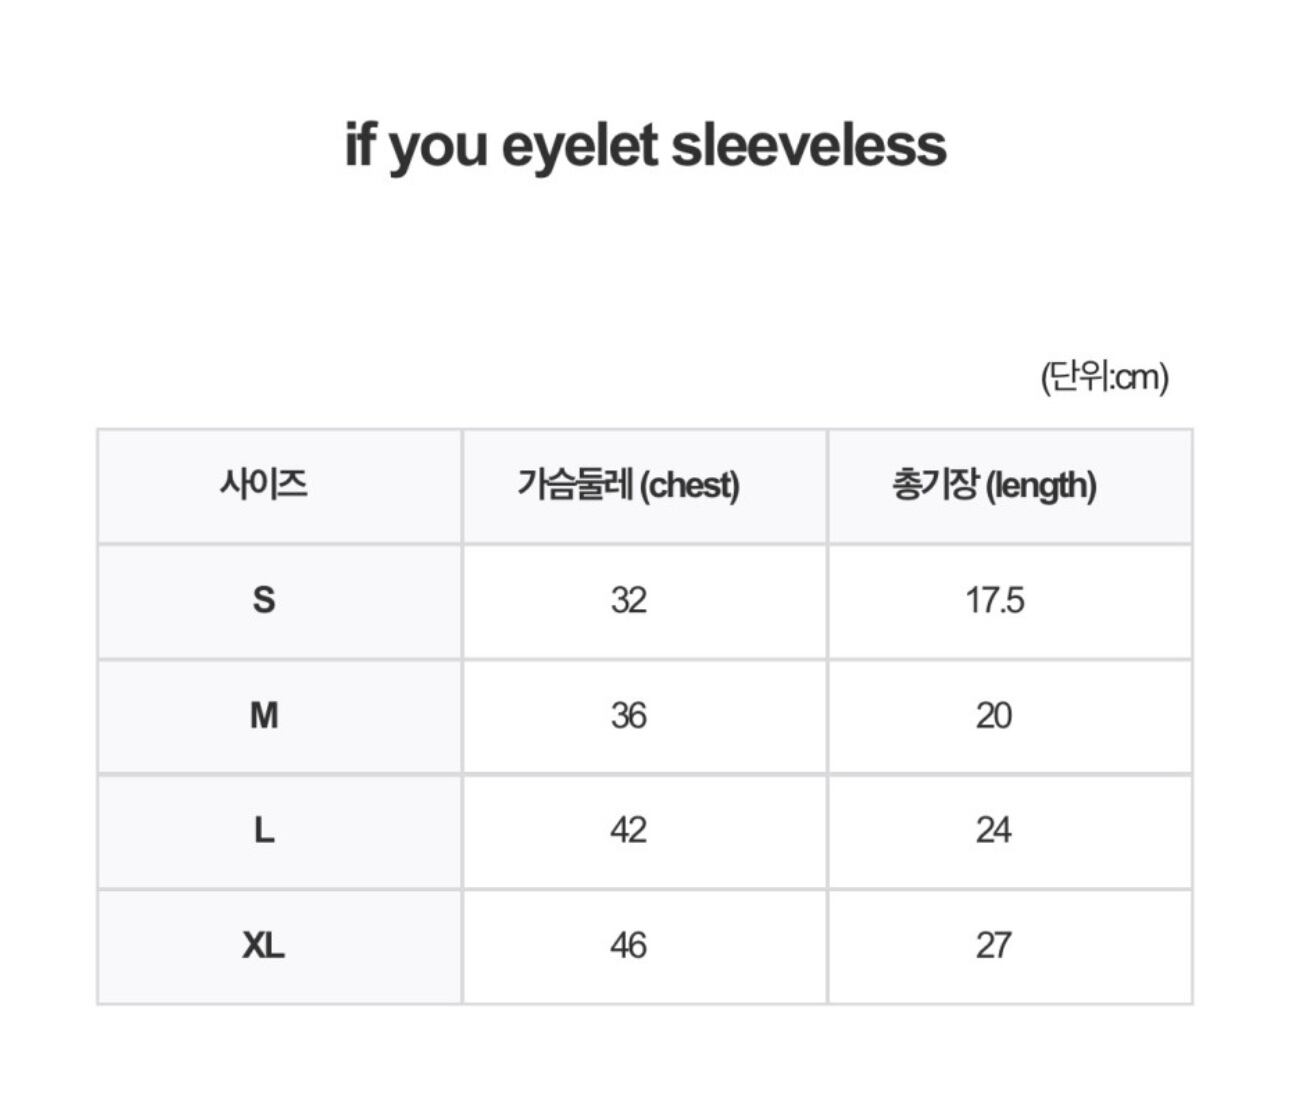Click the chest value 36 cell
The height and width of the screenshot is (1093, 1290).
(x=629, y=716)
